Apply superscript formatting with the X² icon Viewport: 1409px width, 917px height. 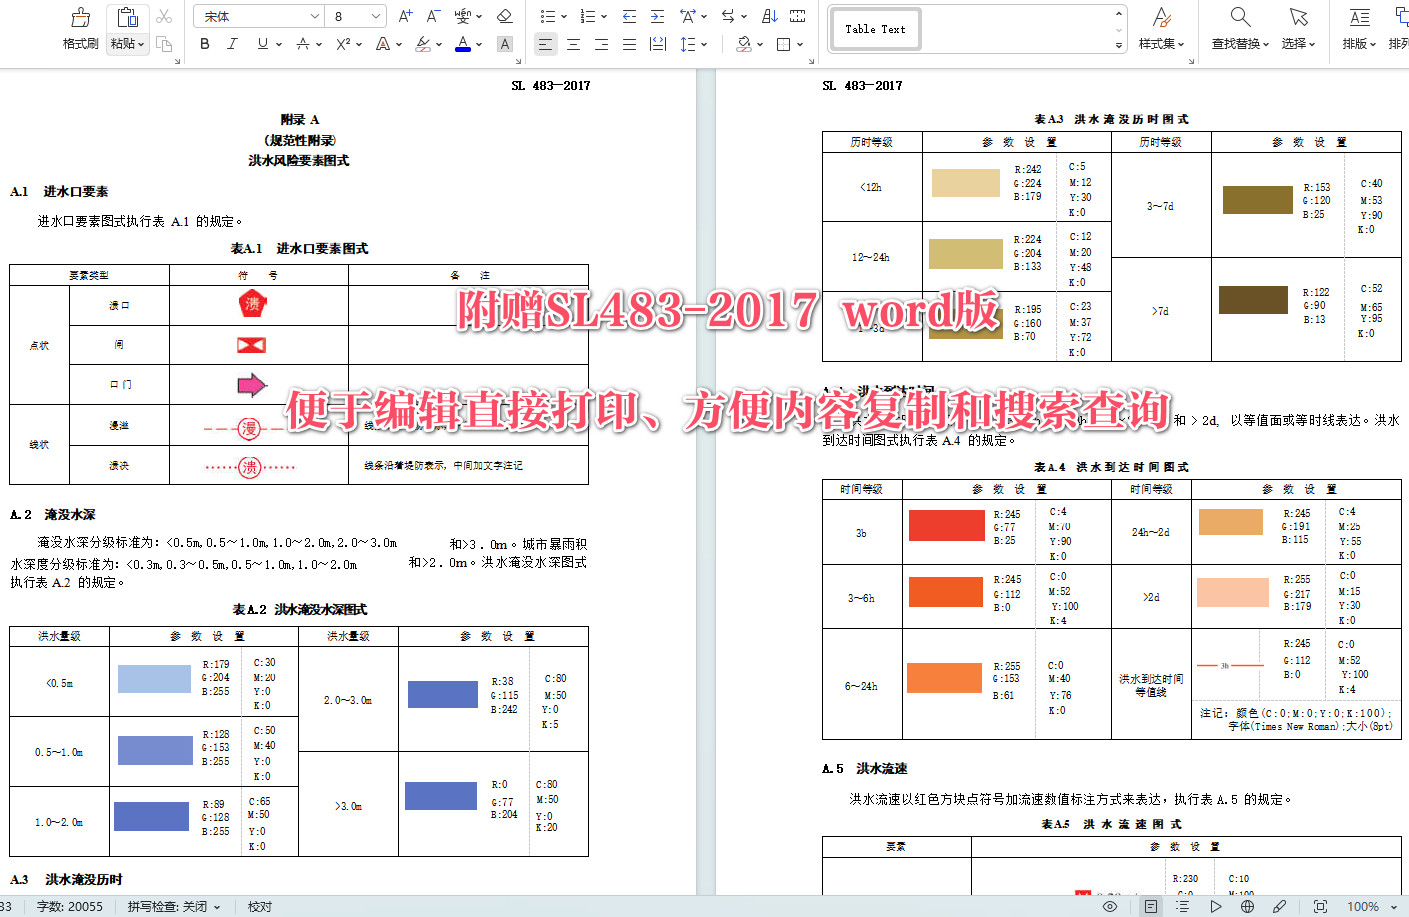point(345,43)
